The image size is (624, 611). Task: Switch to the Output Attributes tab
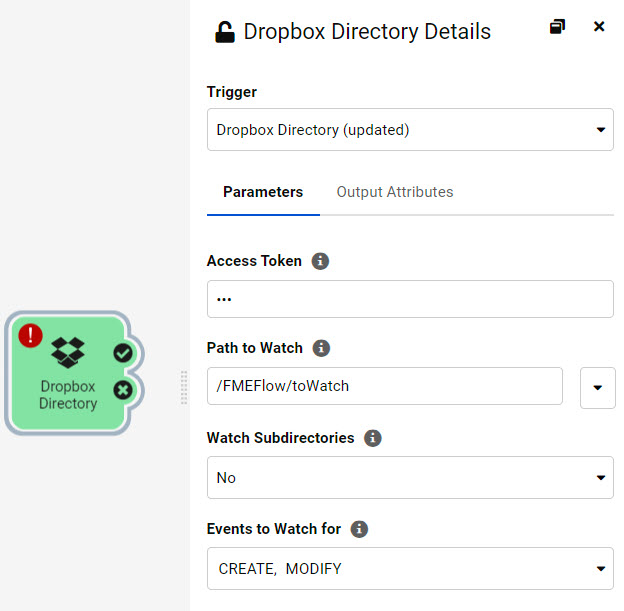pos(395,192)
